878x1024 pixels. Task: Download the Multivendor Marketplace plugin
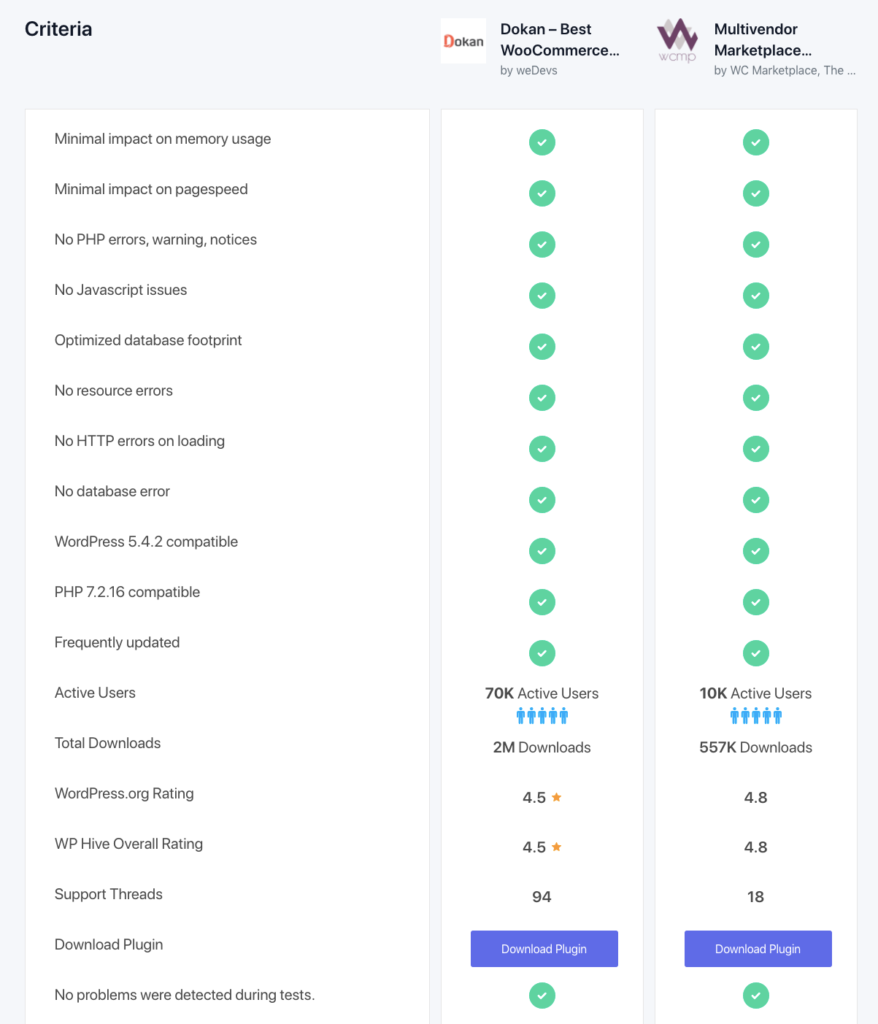point(758,948)
